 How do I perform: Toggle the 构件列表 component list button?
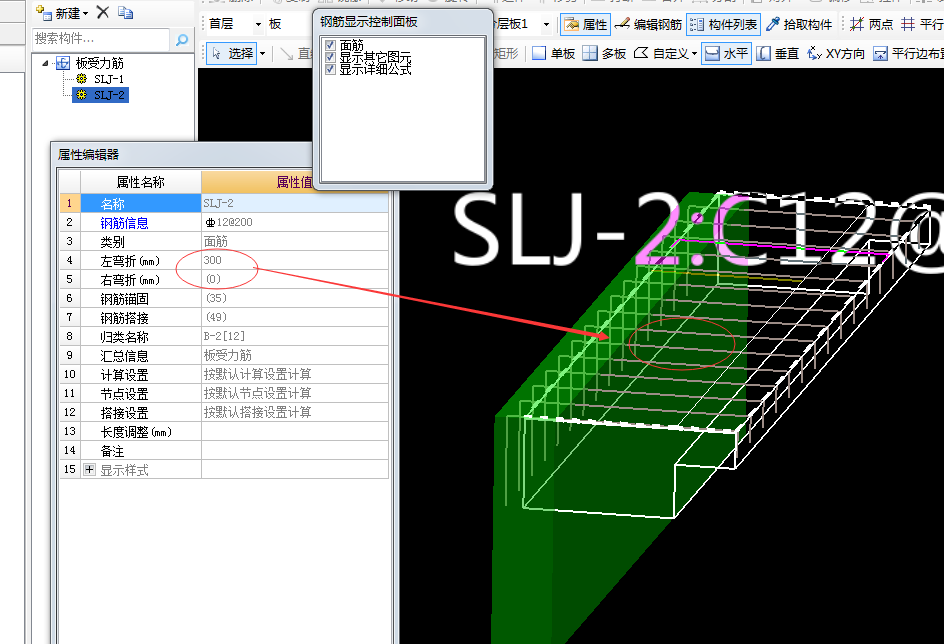724,25
